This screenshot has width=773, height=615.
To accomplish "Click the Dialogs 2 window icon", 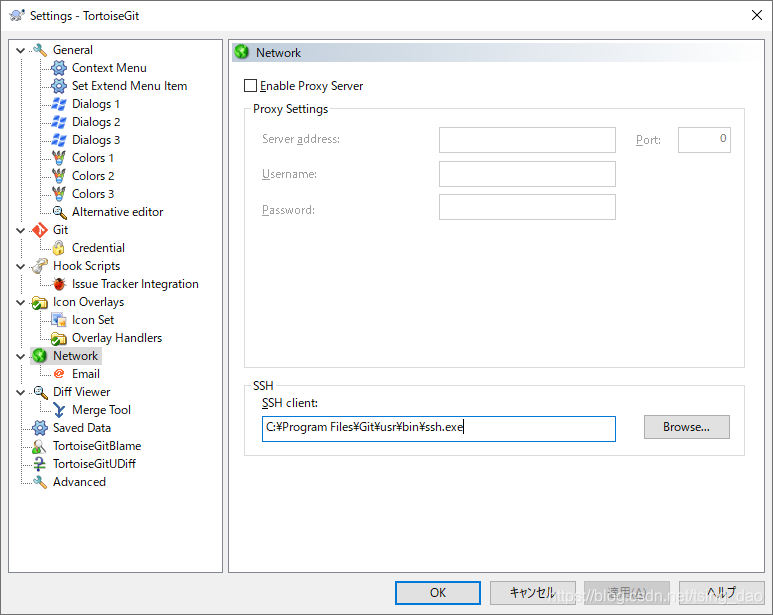I will pyautogui.click(x=59, y=122).
